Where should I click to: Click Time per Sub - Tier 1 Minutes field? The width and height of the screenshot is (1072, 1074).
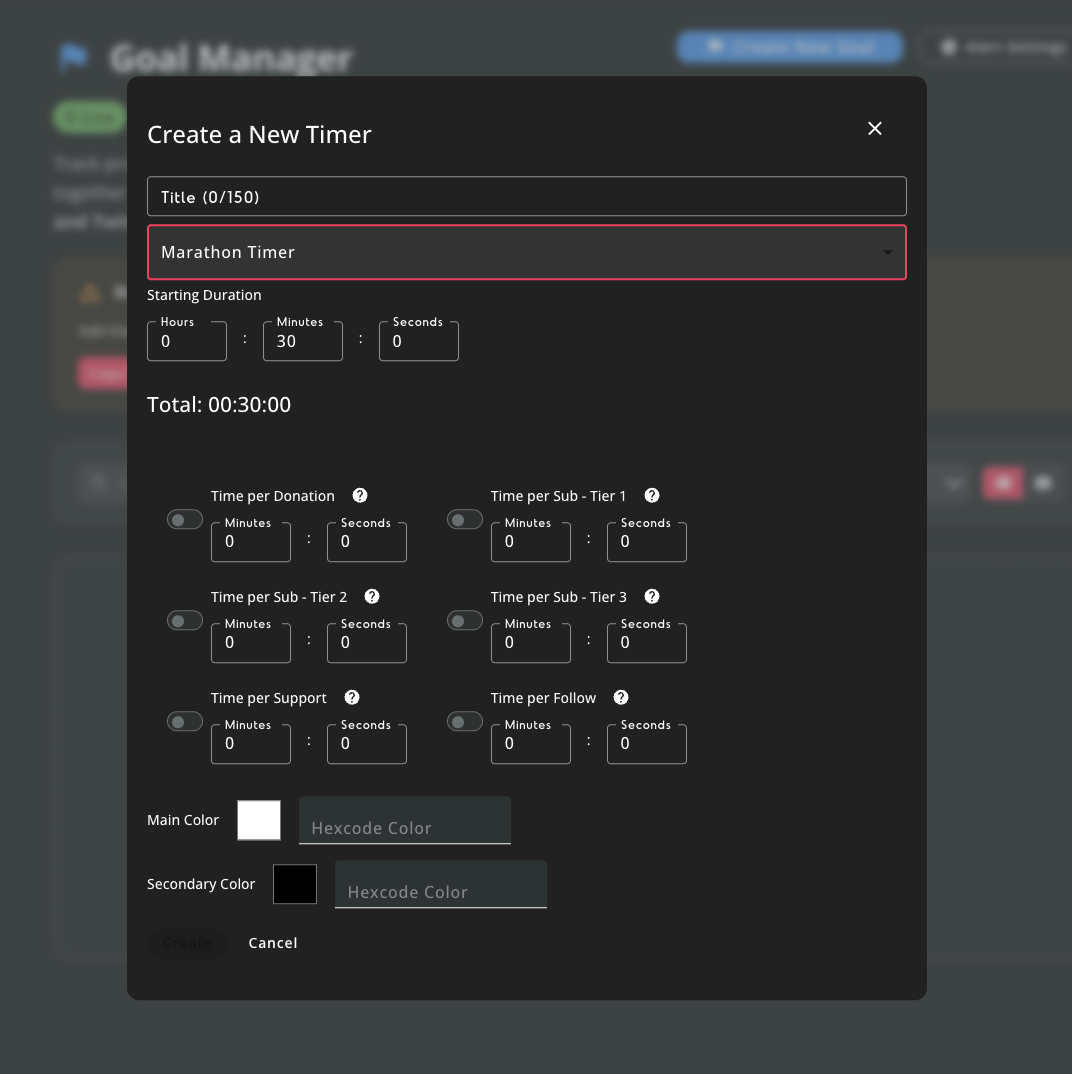click(x=531, y=541)
